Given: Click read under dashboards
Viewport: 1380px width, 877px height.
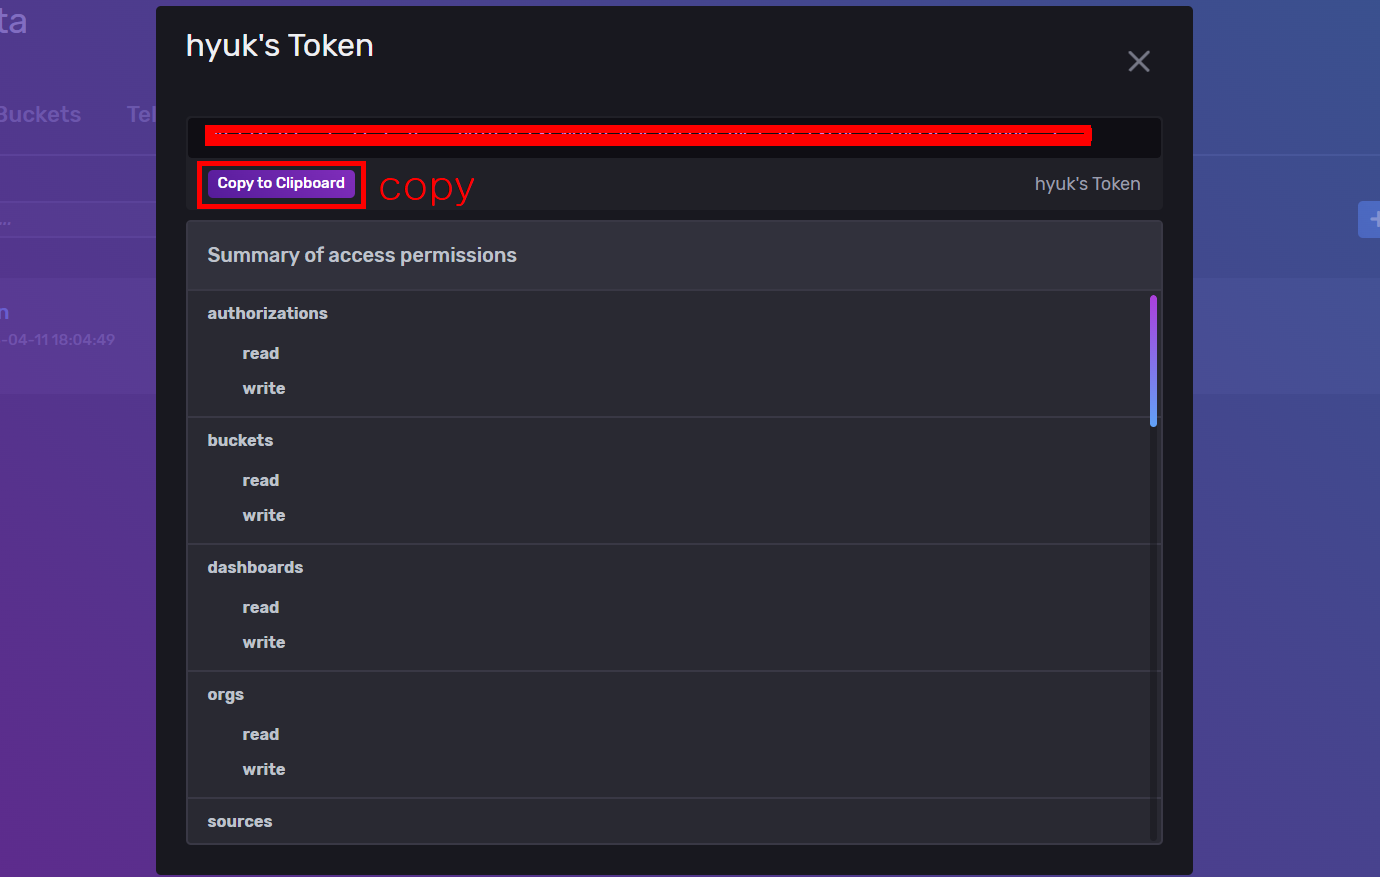Looking at the screenshot, I should 260,607.
